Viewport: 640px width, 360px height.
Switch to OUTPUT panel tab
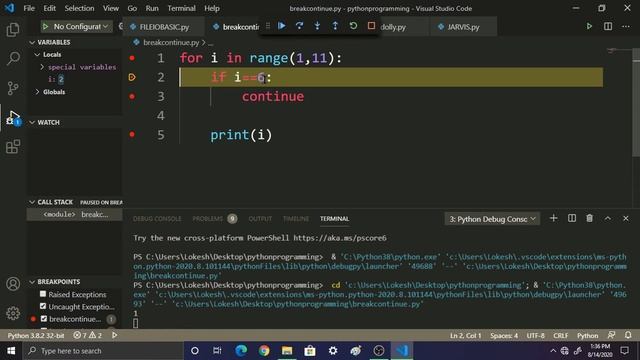pyautogui.click(x=260, y=219)
